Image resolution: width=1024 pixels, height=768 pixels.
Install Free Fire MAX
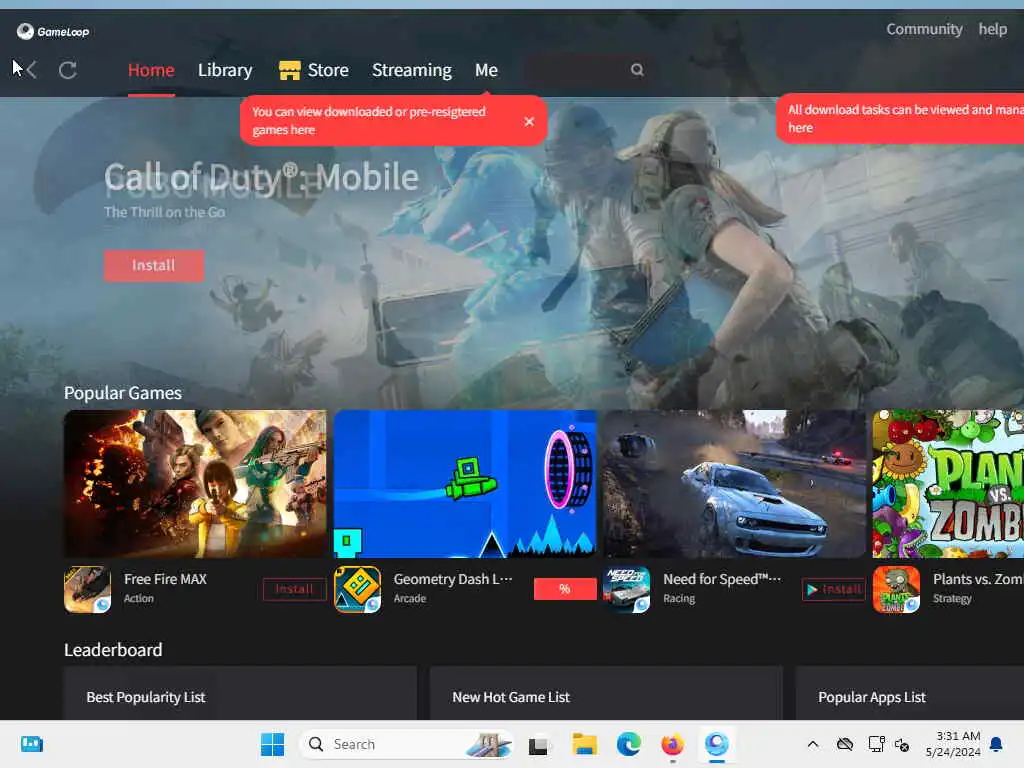point(295,589)
